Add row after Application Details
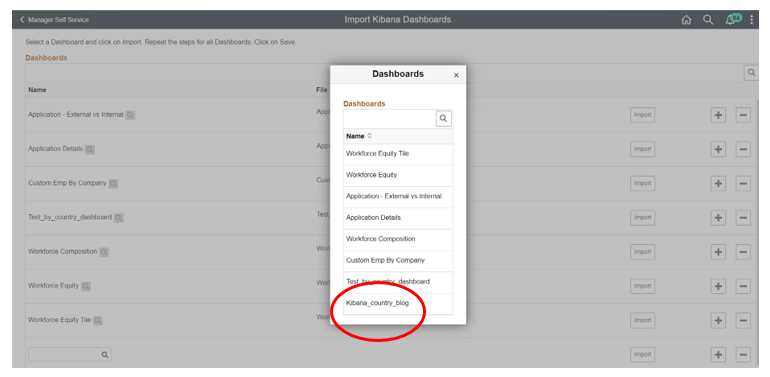Screen dimensions: 770x377 [x=718, y=149]
